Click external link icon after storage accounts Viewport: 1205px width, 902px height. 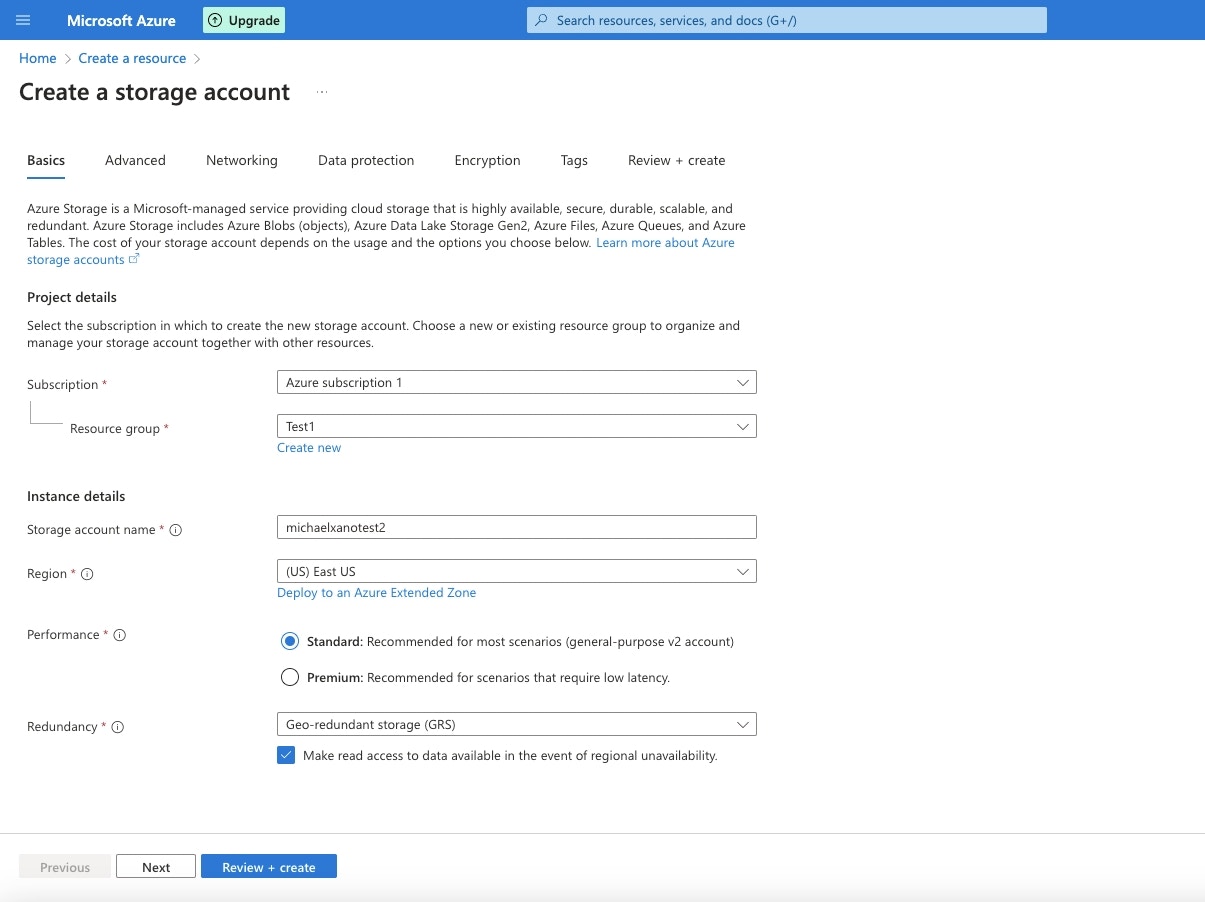point(134,259)
